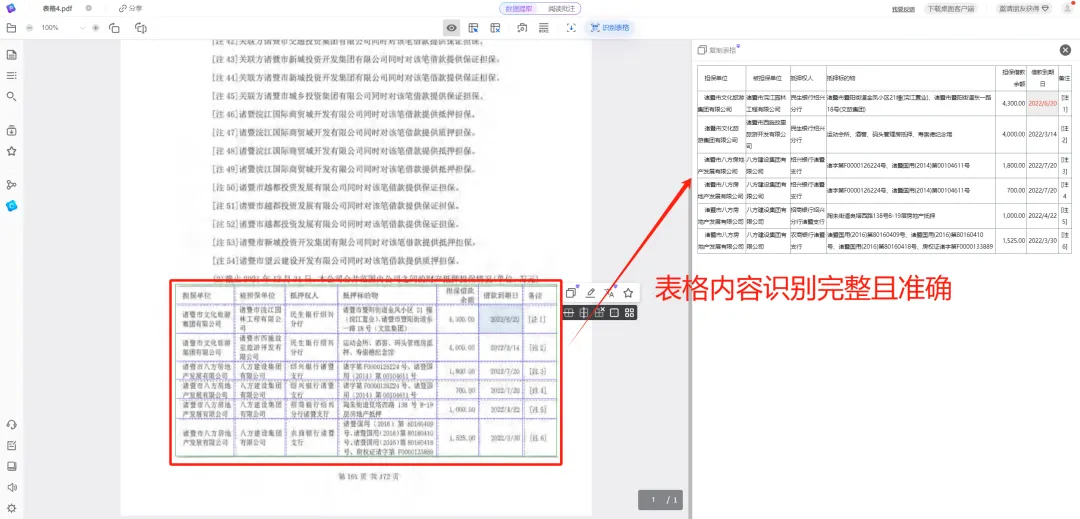Click the speaker sound icon in sidebar
Image resolution: width=1080 pixels, height=519 pixels.
pyautogui.click(x=11, y=487)
